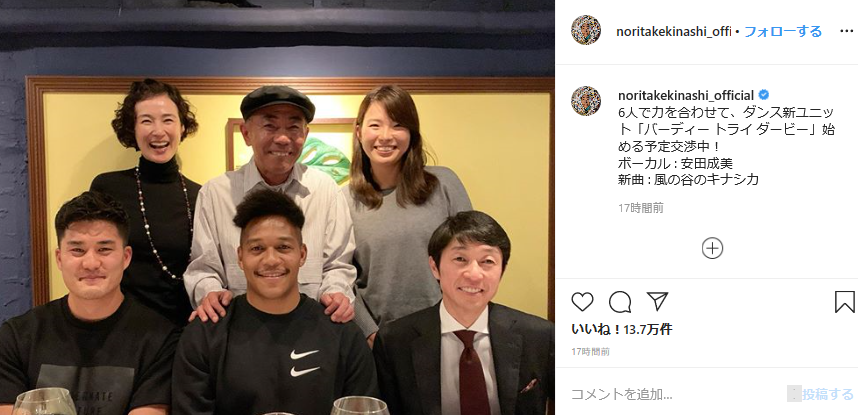Click the 17時間前 timestamp below likes
858x415 pixels.
pyautogui.click(x=590, y=351)
